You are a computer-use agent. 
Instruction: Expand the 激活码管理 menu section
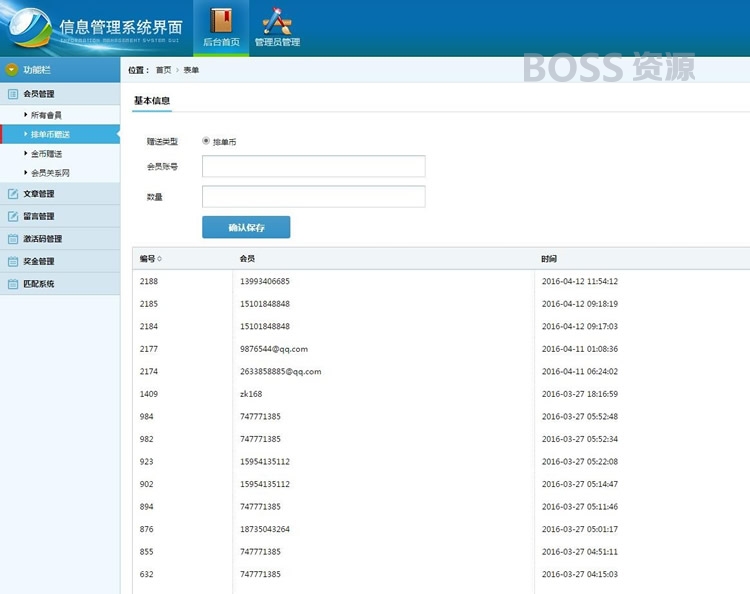click(60, 239)
